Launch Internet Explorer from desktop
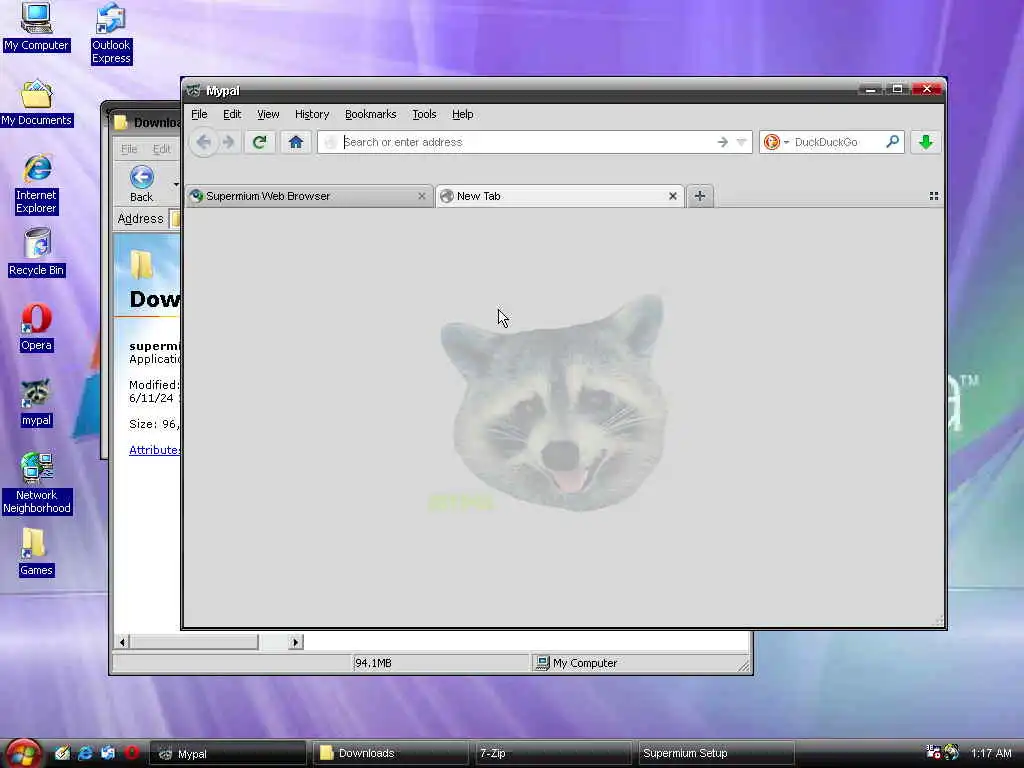The height and width of the screenshot is (768, 1024). [37, 184]
